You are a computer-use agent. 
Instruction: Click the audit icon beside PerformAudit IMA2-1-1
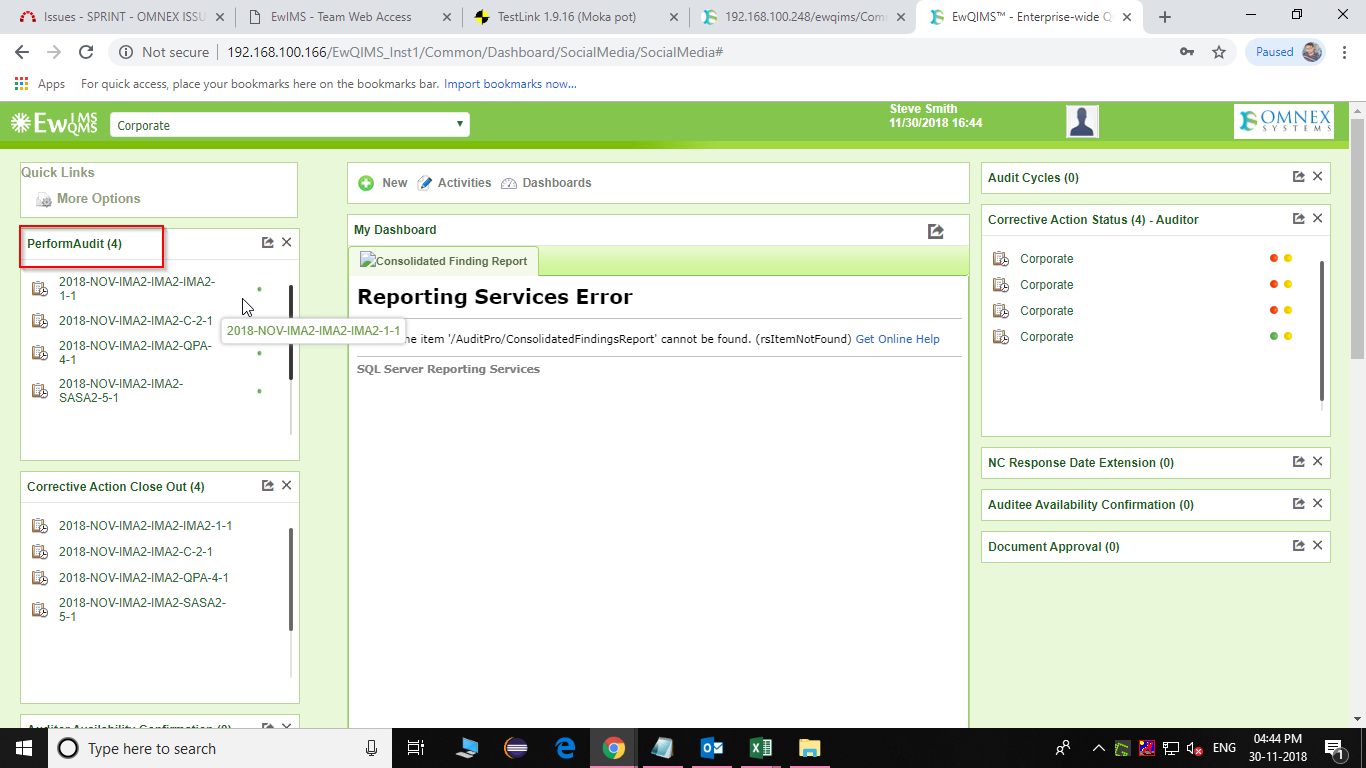pos(40,289)
